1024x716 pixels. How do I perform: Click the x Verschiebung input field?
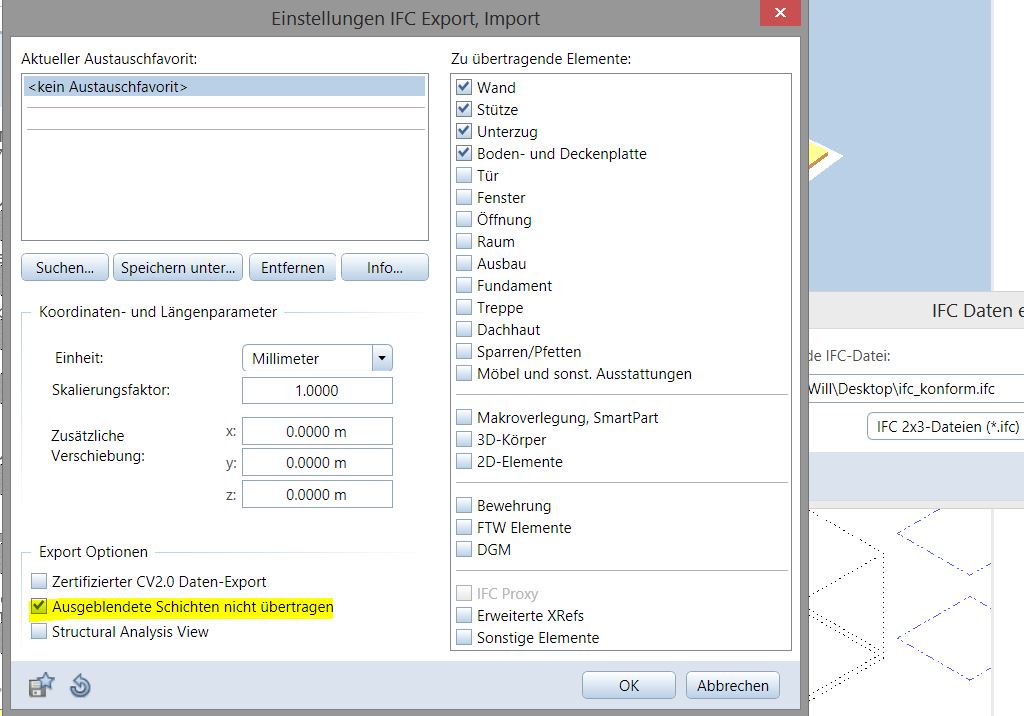pyautogui.click(x=317, y=432)
